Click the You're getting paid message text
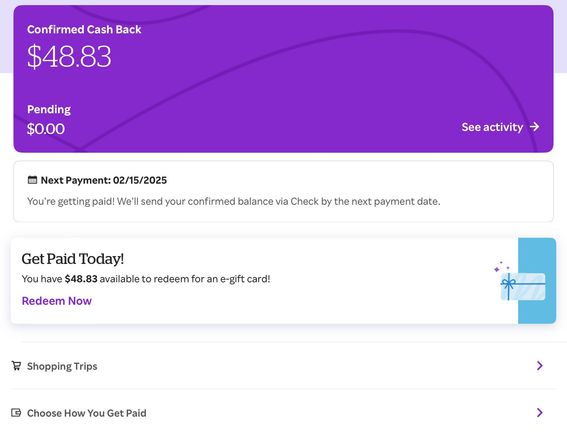 [234, 201]
